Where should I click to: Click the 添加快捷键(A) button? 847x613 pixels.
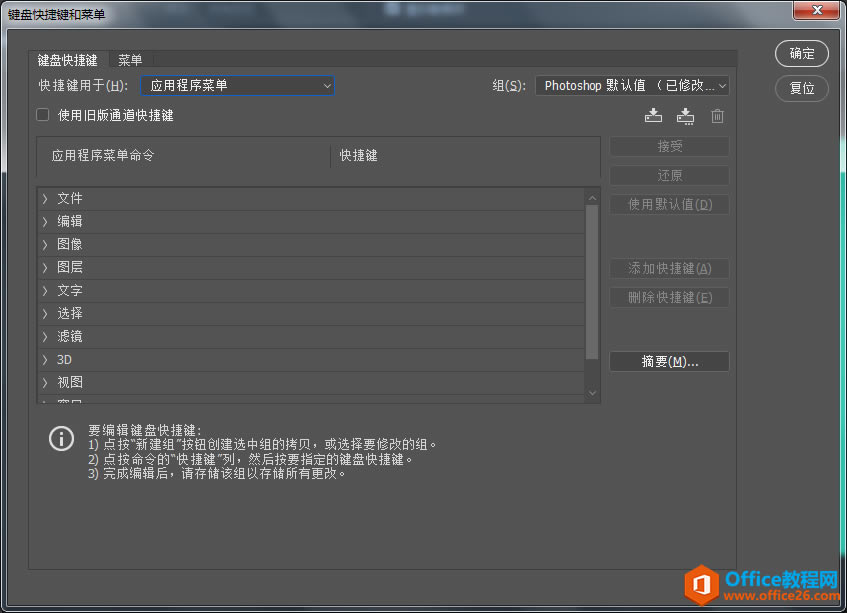tap(669, 268)
